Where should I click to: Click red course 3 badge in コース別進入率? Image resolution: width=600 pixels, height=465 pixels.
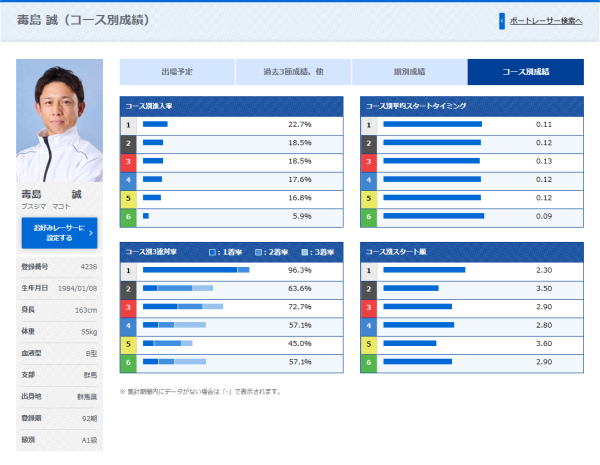coord(129,162)
